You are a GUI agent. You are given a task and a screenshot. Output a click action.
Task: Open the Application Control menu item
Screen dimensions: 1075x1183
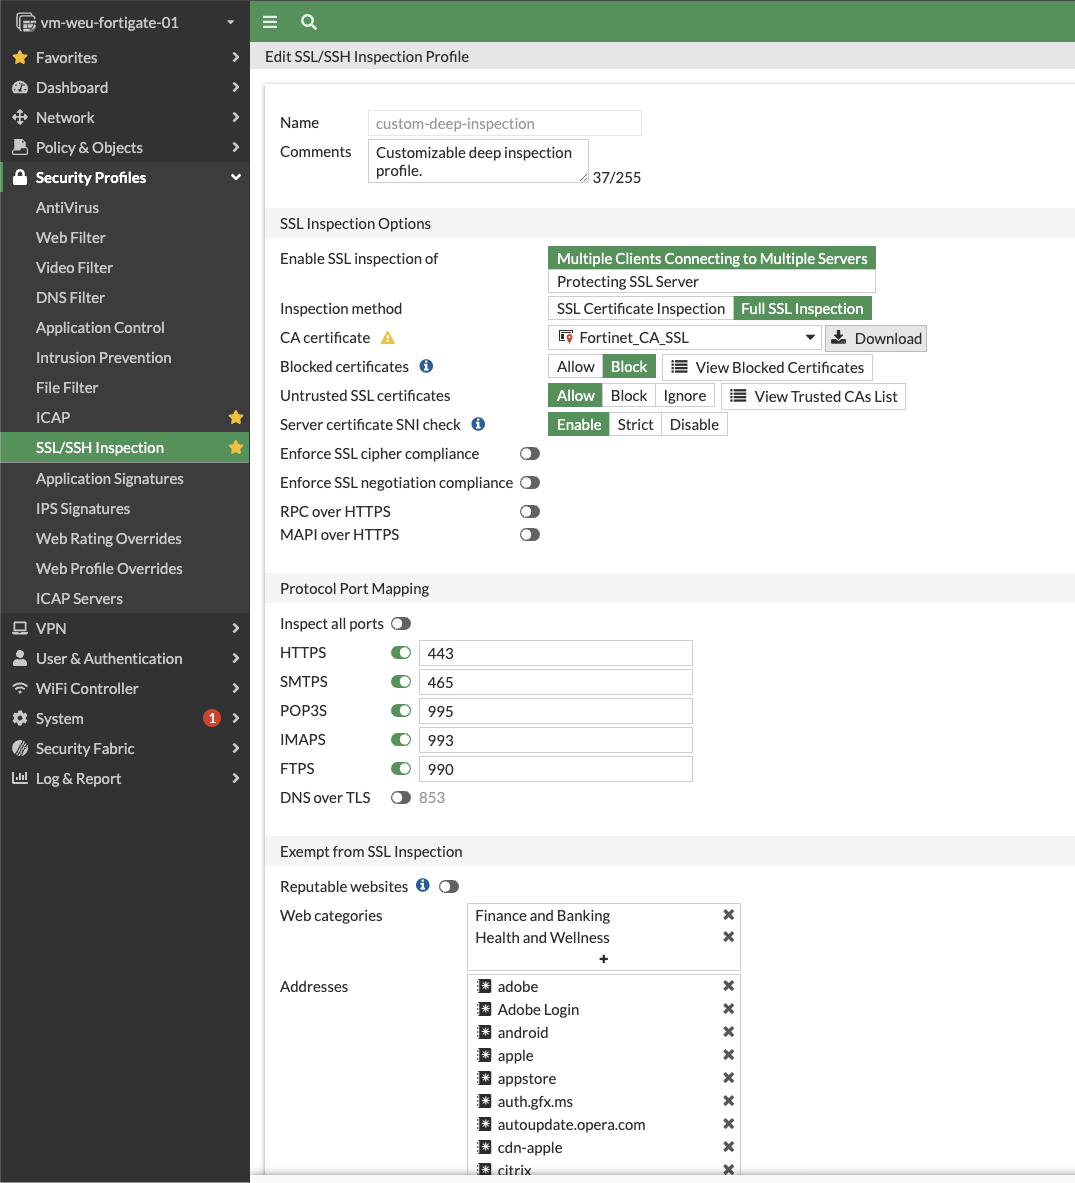pos(100,327)
